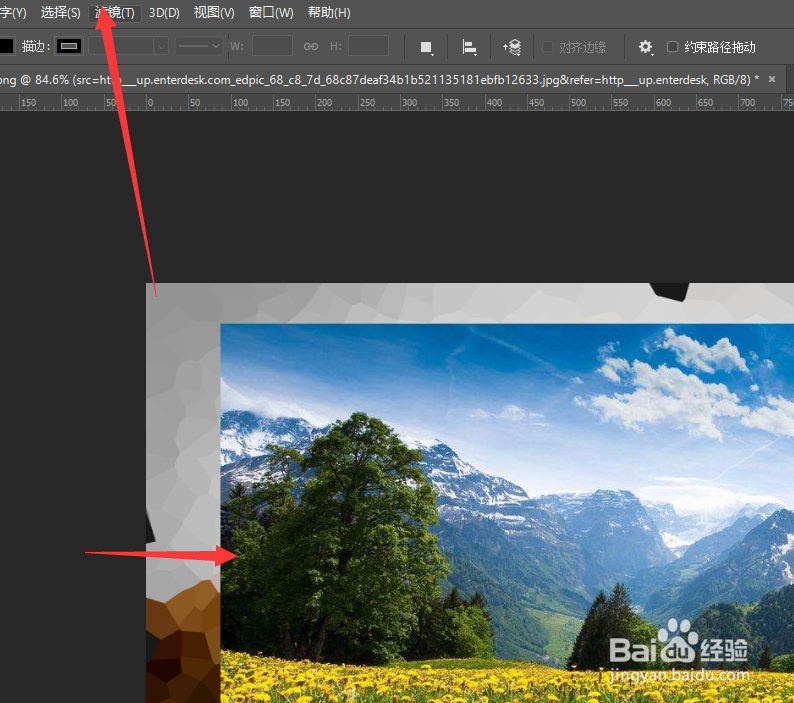Toggle the 对齐边缘 checkbox
Image resolution: width=794 pixels, height=703 pixels.
[547, 47]
